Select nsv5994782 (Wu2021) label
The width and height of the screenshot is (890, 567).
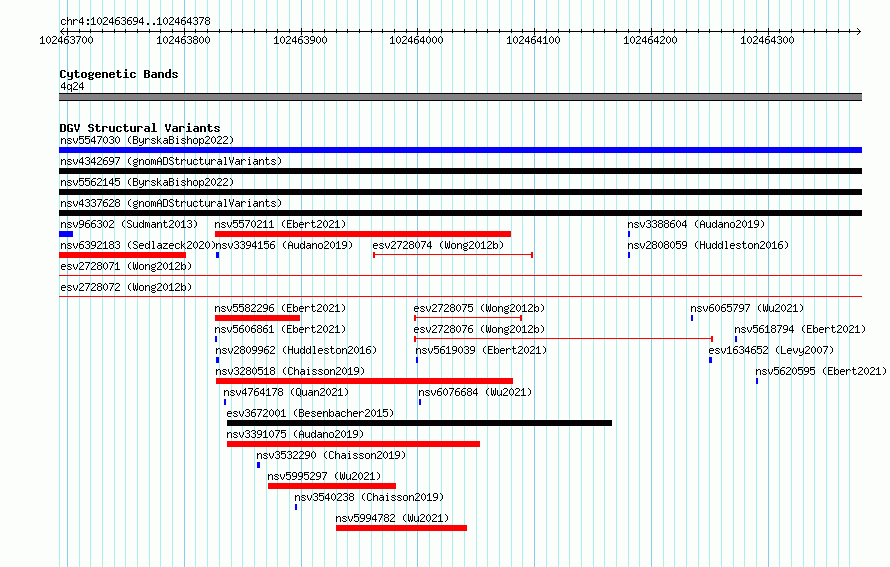(392, 518)
